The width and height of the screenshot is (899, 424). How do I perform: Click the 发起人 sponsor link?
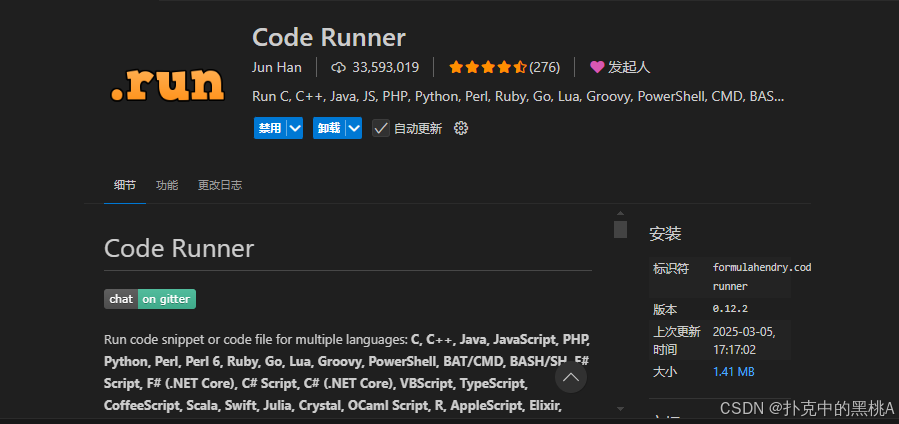coord(629,67)
